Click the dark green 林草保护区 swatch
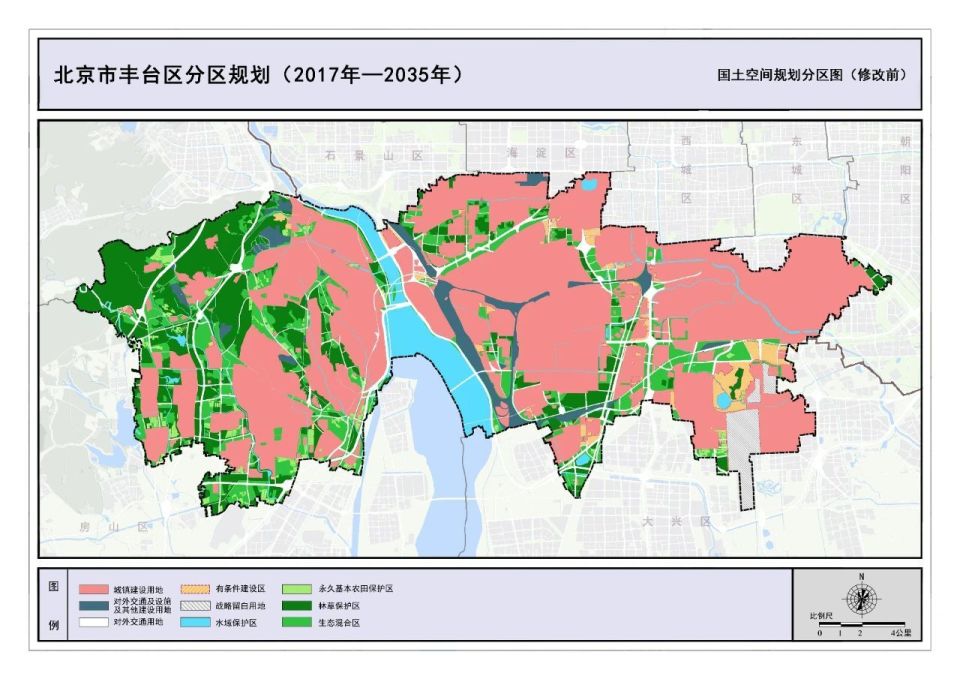 [297, 606]
